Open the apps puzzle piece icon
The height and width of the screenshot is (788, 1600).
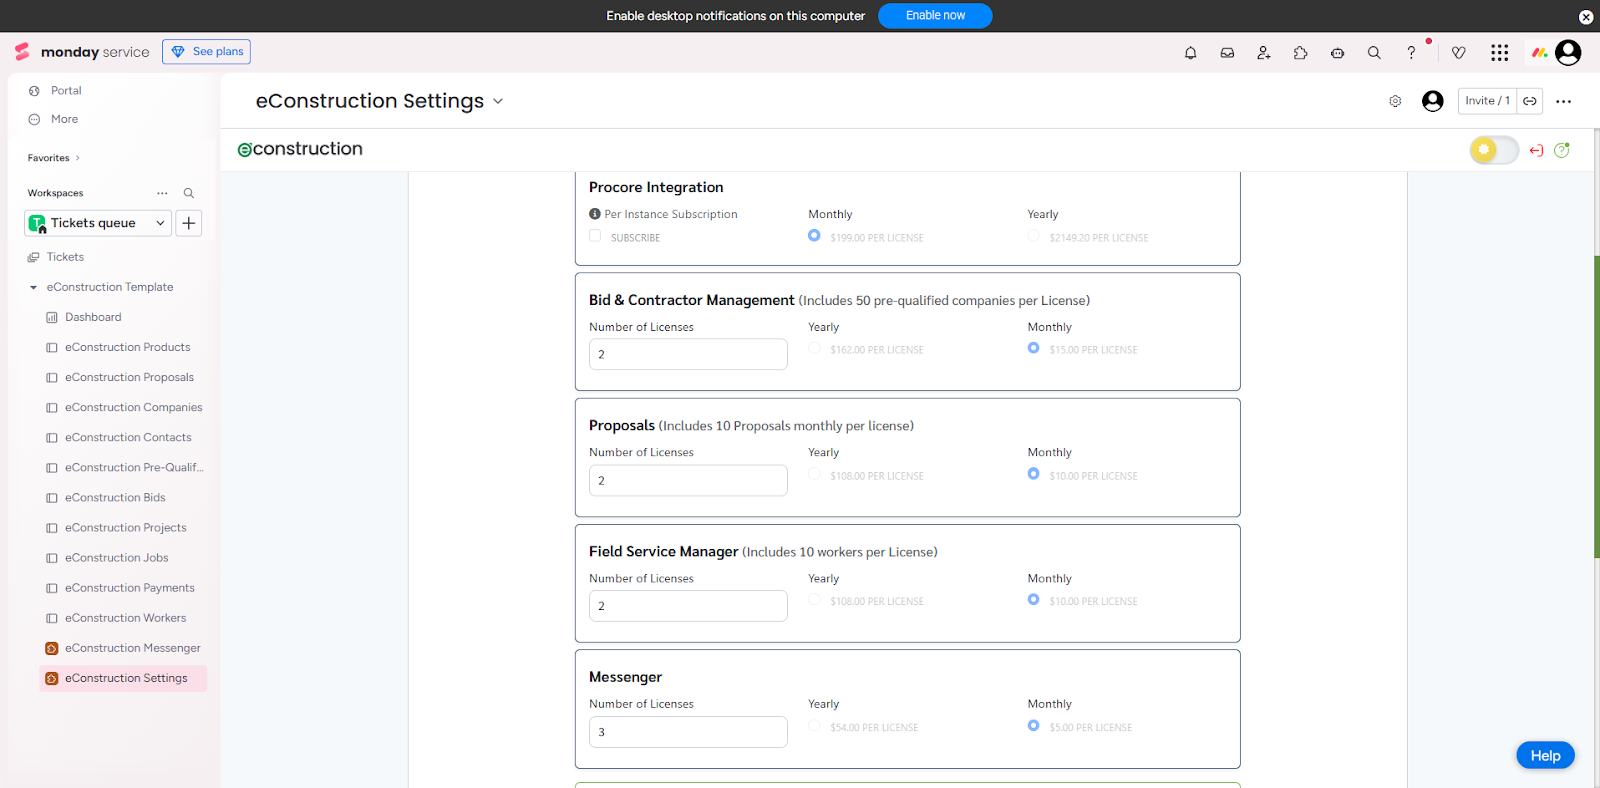coord(1300,53)
